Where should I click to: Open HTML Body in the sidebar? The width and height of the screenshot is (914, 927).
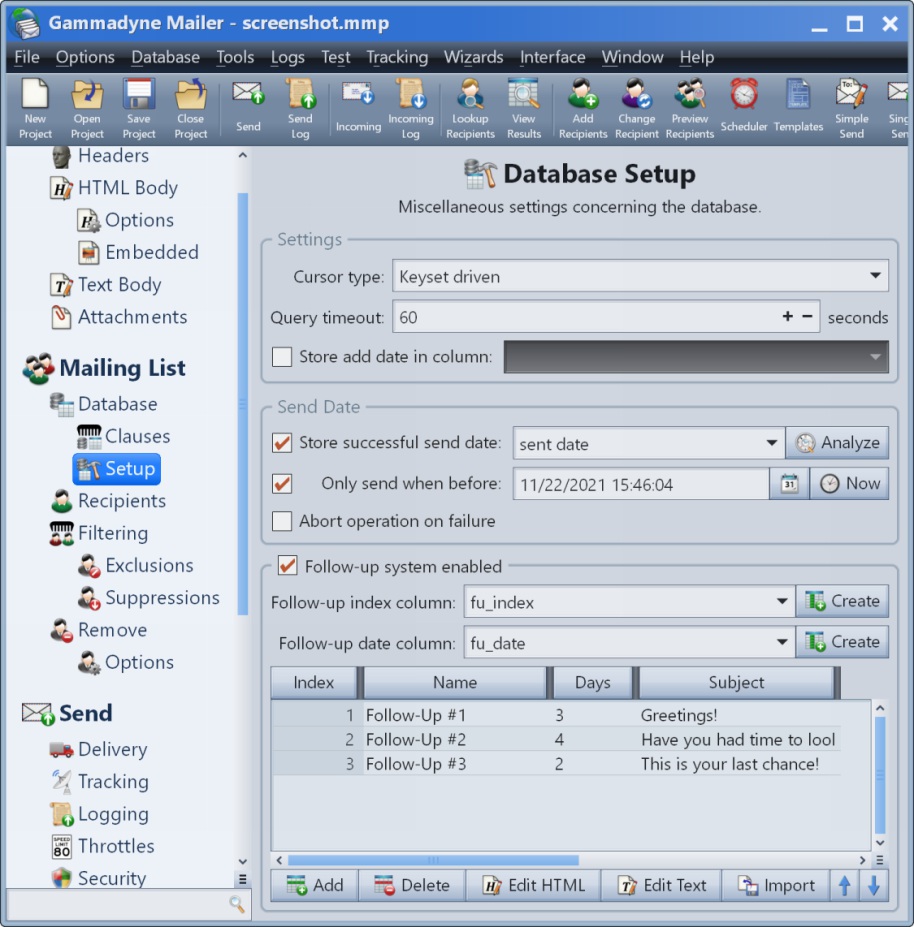point(114,187)
